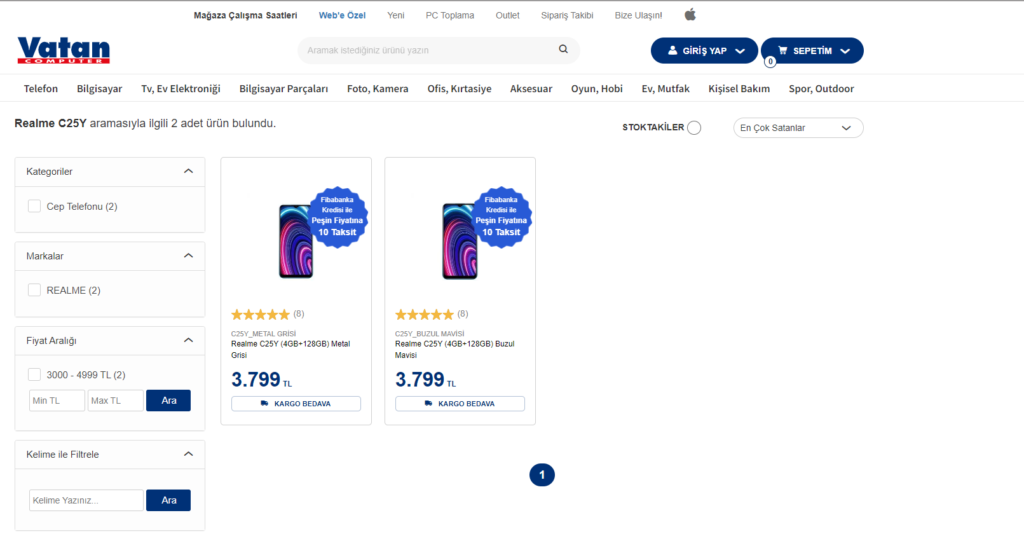The width and height of the screenshot is (1024, 555).
Task: Open the Realme C25Y Metal Grisi thumbnail
Action: pyautogui.click(x=295, y=240)
